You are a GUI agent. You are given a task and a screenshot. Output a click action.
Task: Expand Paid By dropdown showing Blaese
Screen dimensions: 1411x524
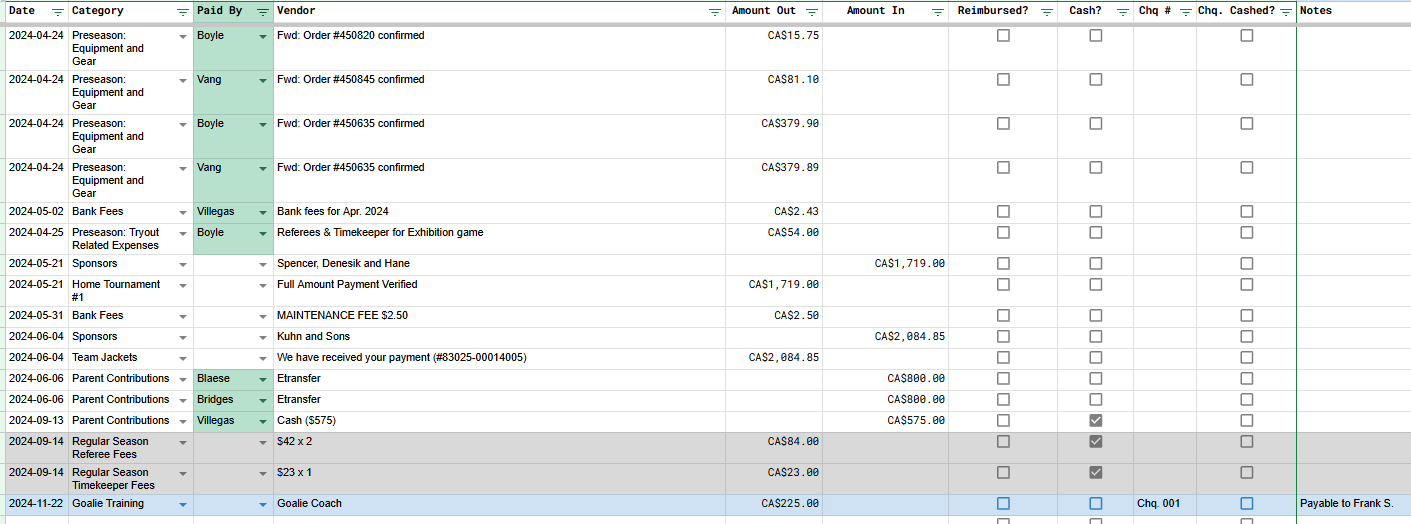click(x=262, y=379)
